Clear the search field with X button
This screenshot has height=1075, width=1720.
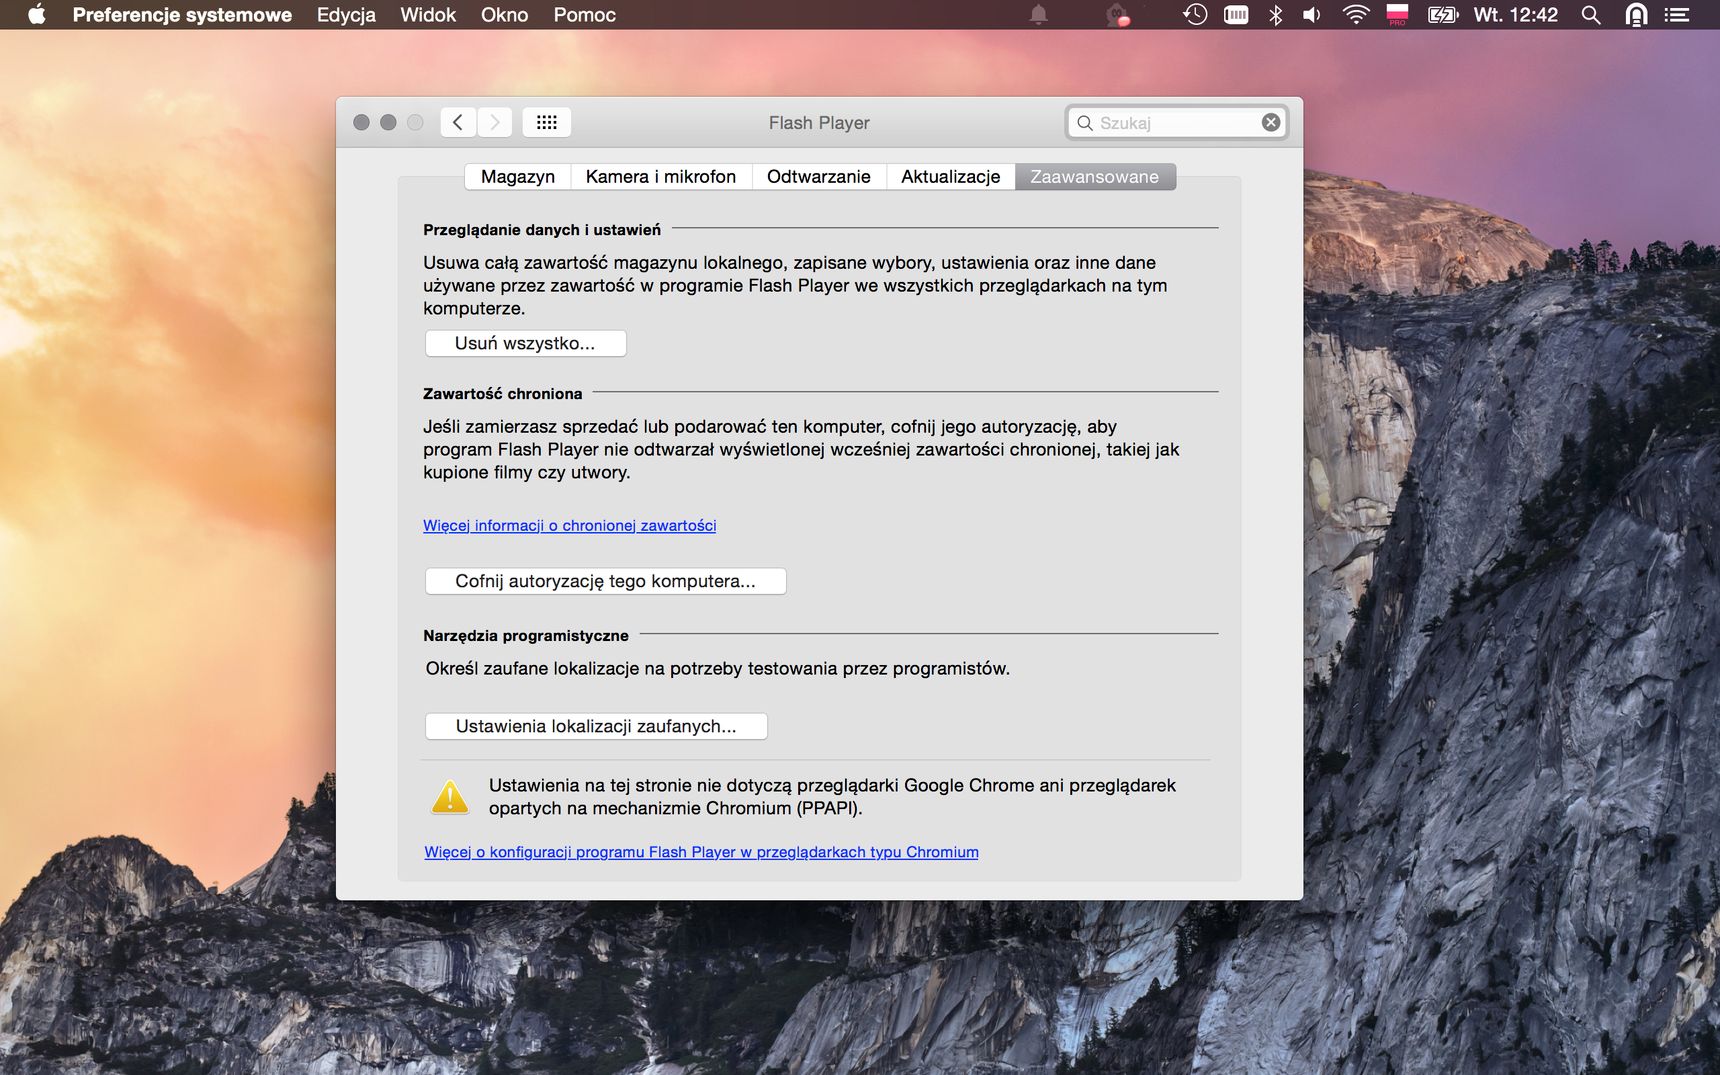[x=1271, y=122]
